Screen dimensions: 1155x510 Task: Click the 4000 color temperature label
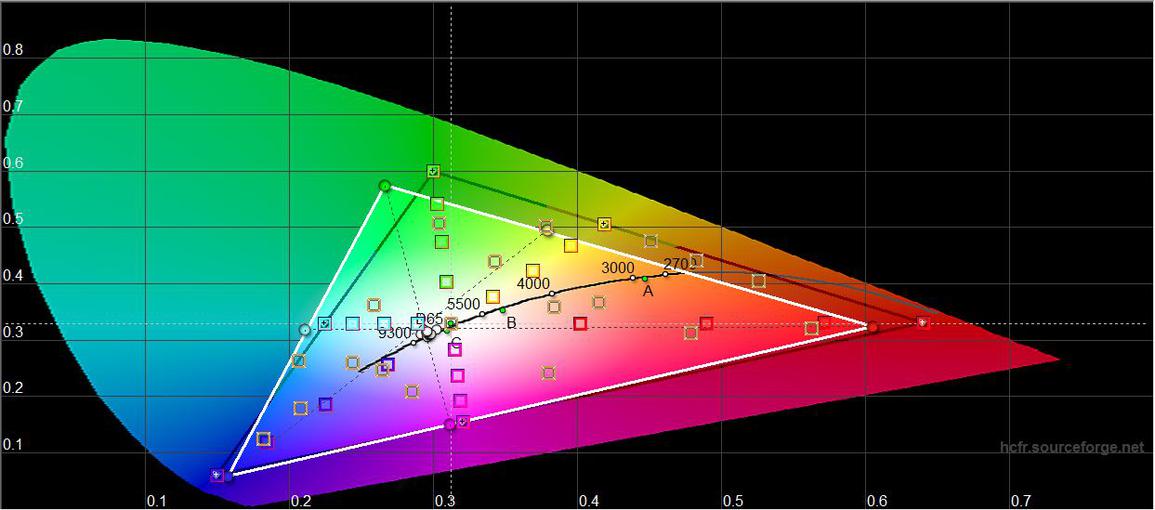coord(532,284)
